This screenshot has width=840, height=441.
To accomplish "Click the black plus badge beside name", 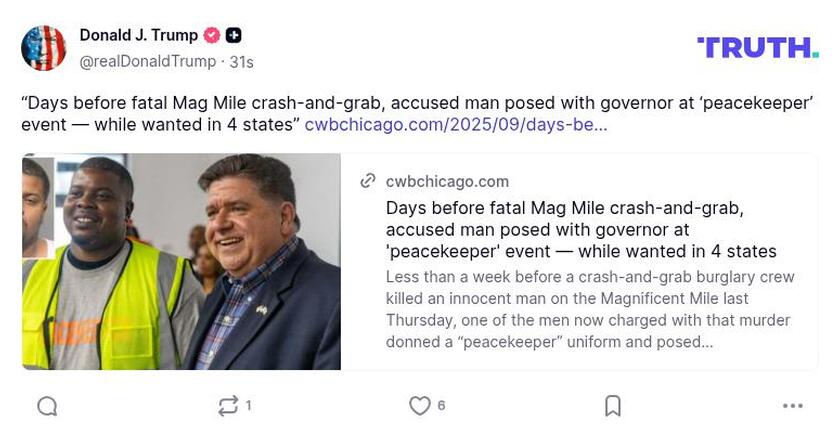I will [233, 35].
